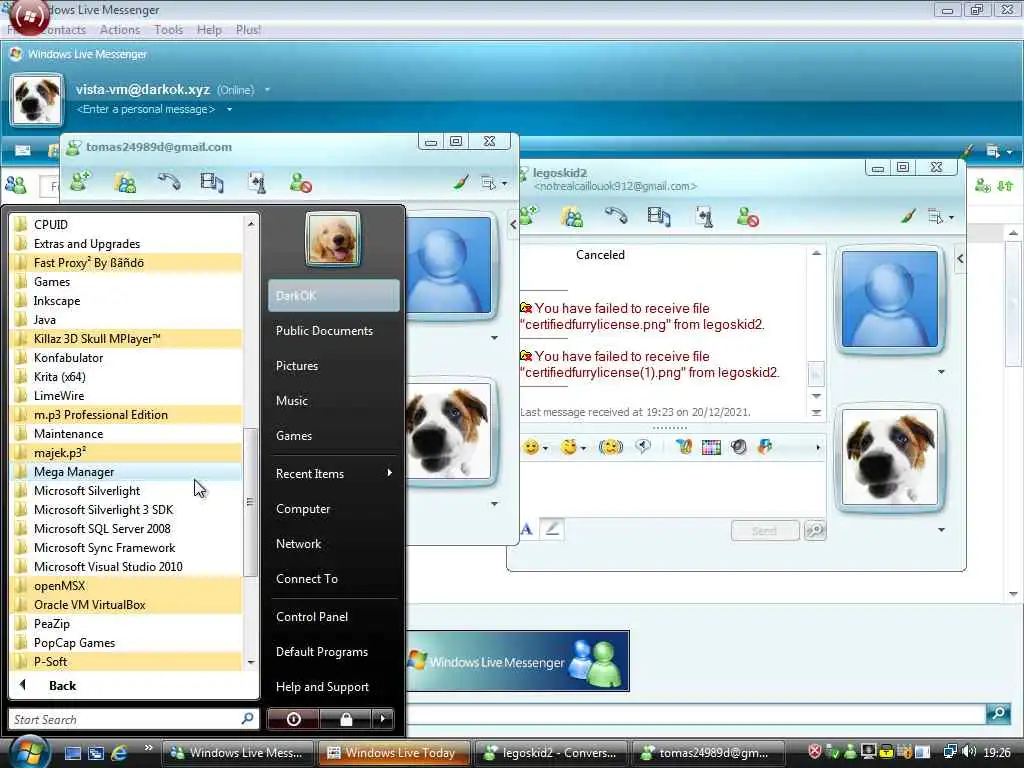Click the clock showing 19:26
This screenshot has height=768, width=1024.
pyautogui.click(x=997, y=753)
